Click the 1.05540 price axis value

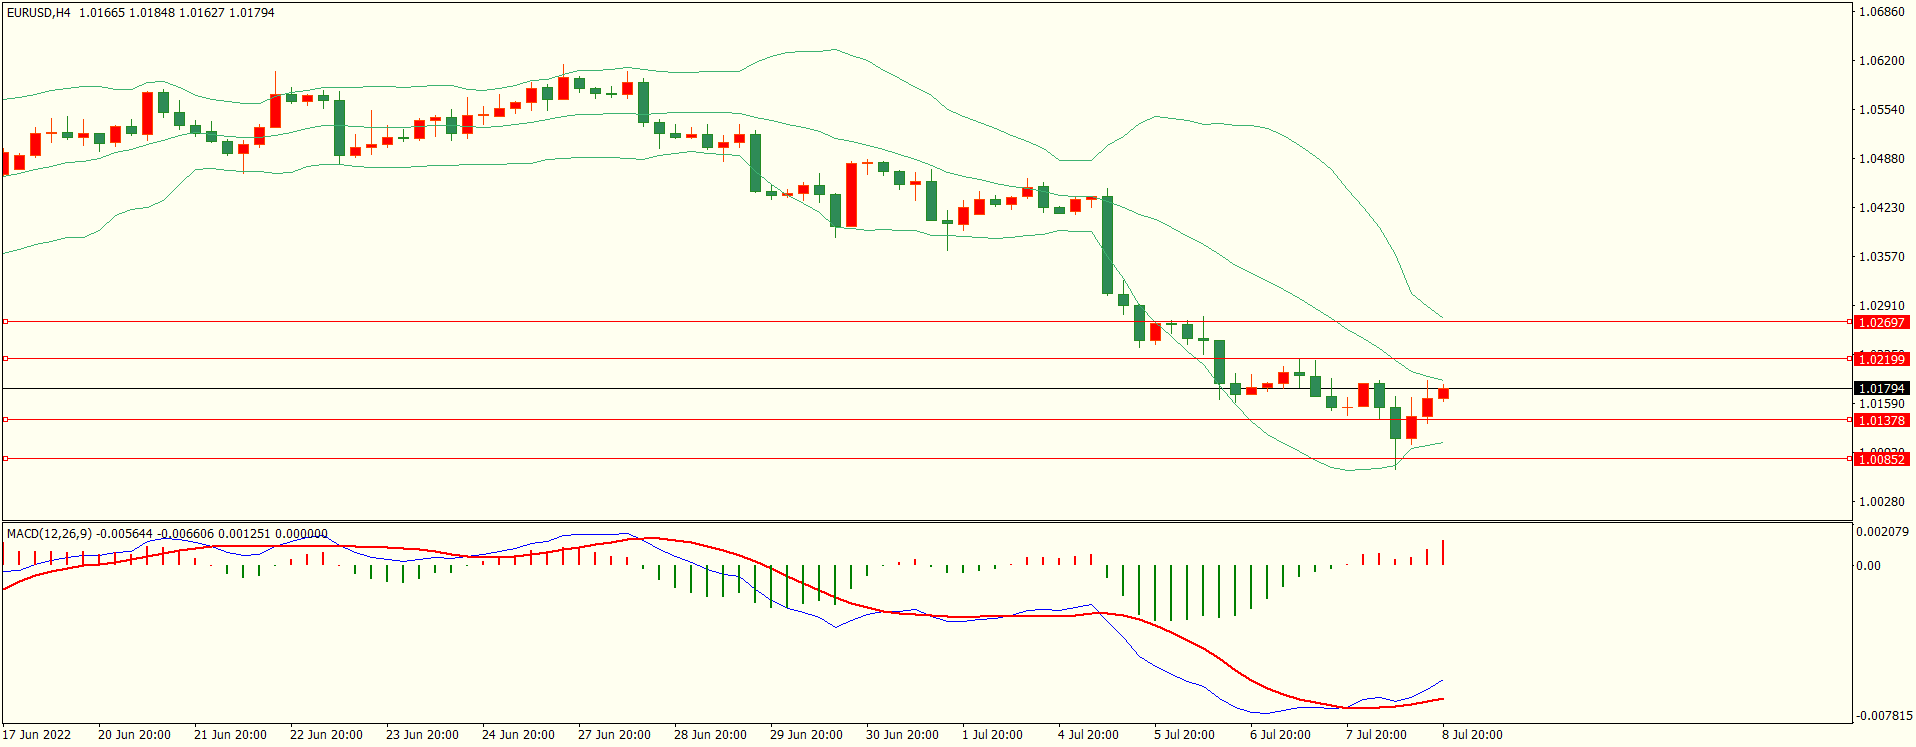click(x=1881, y=110)
